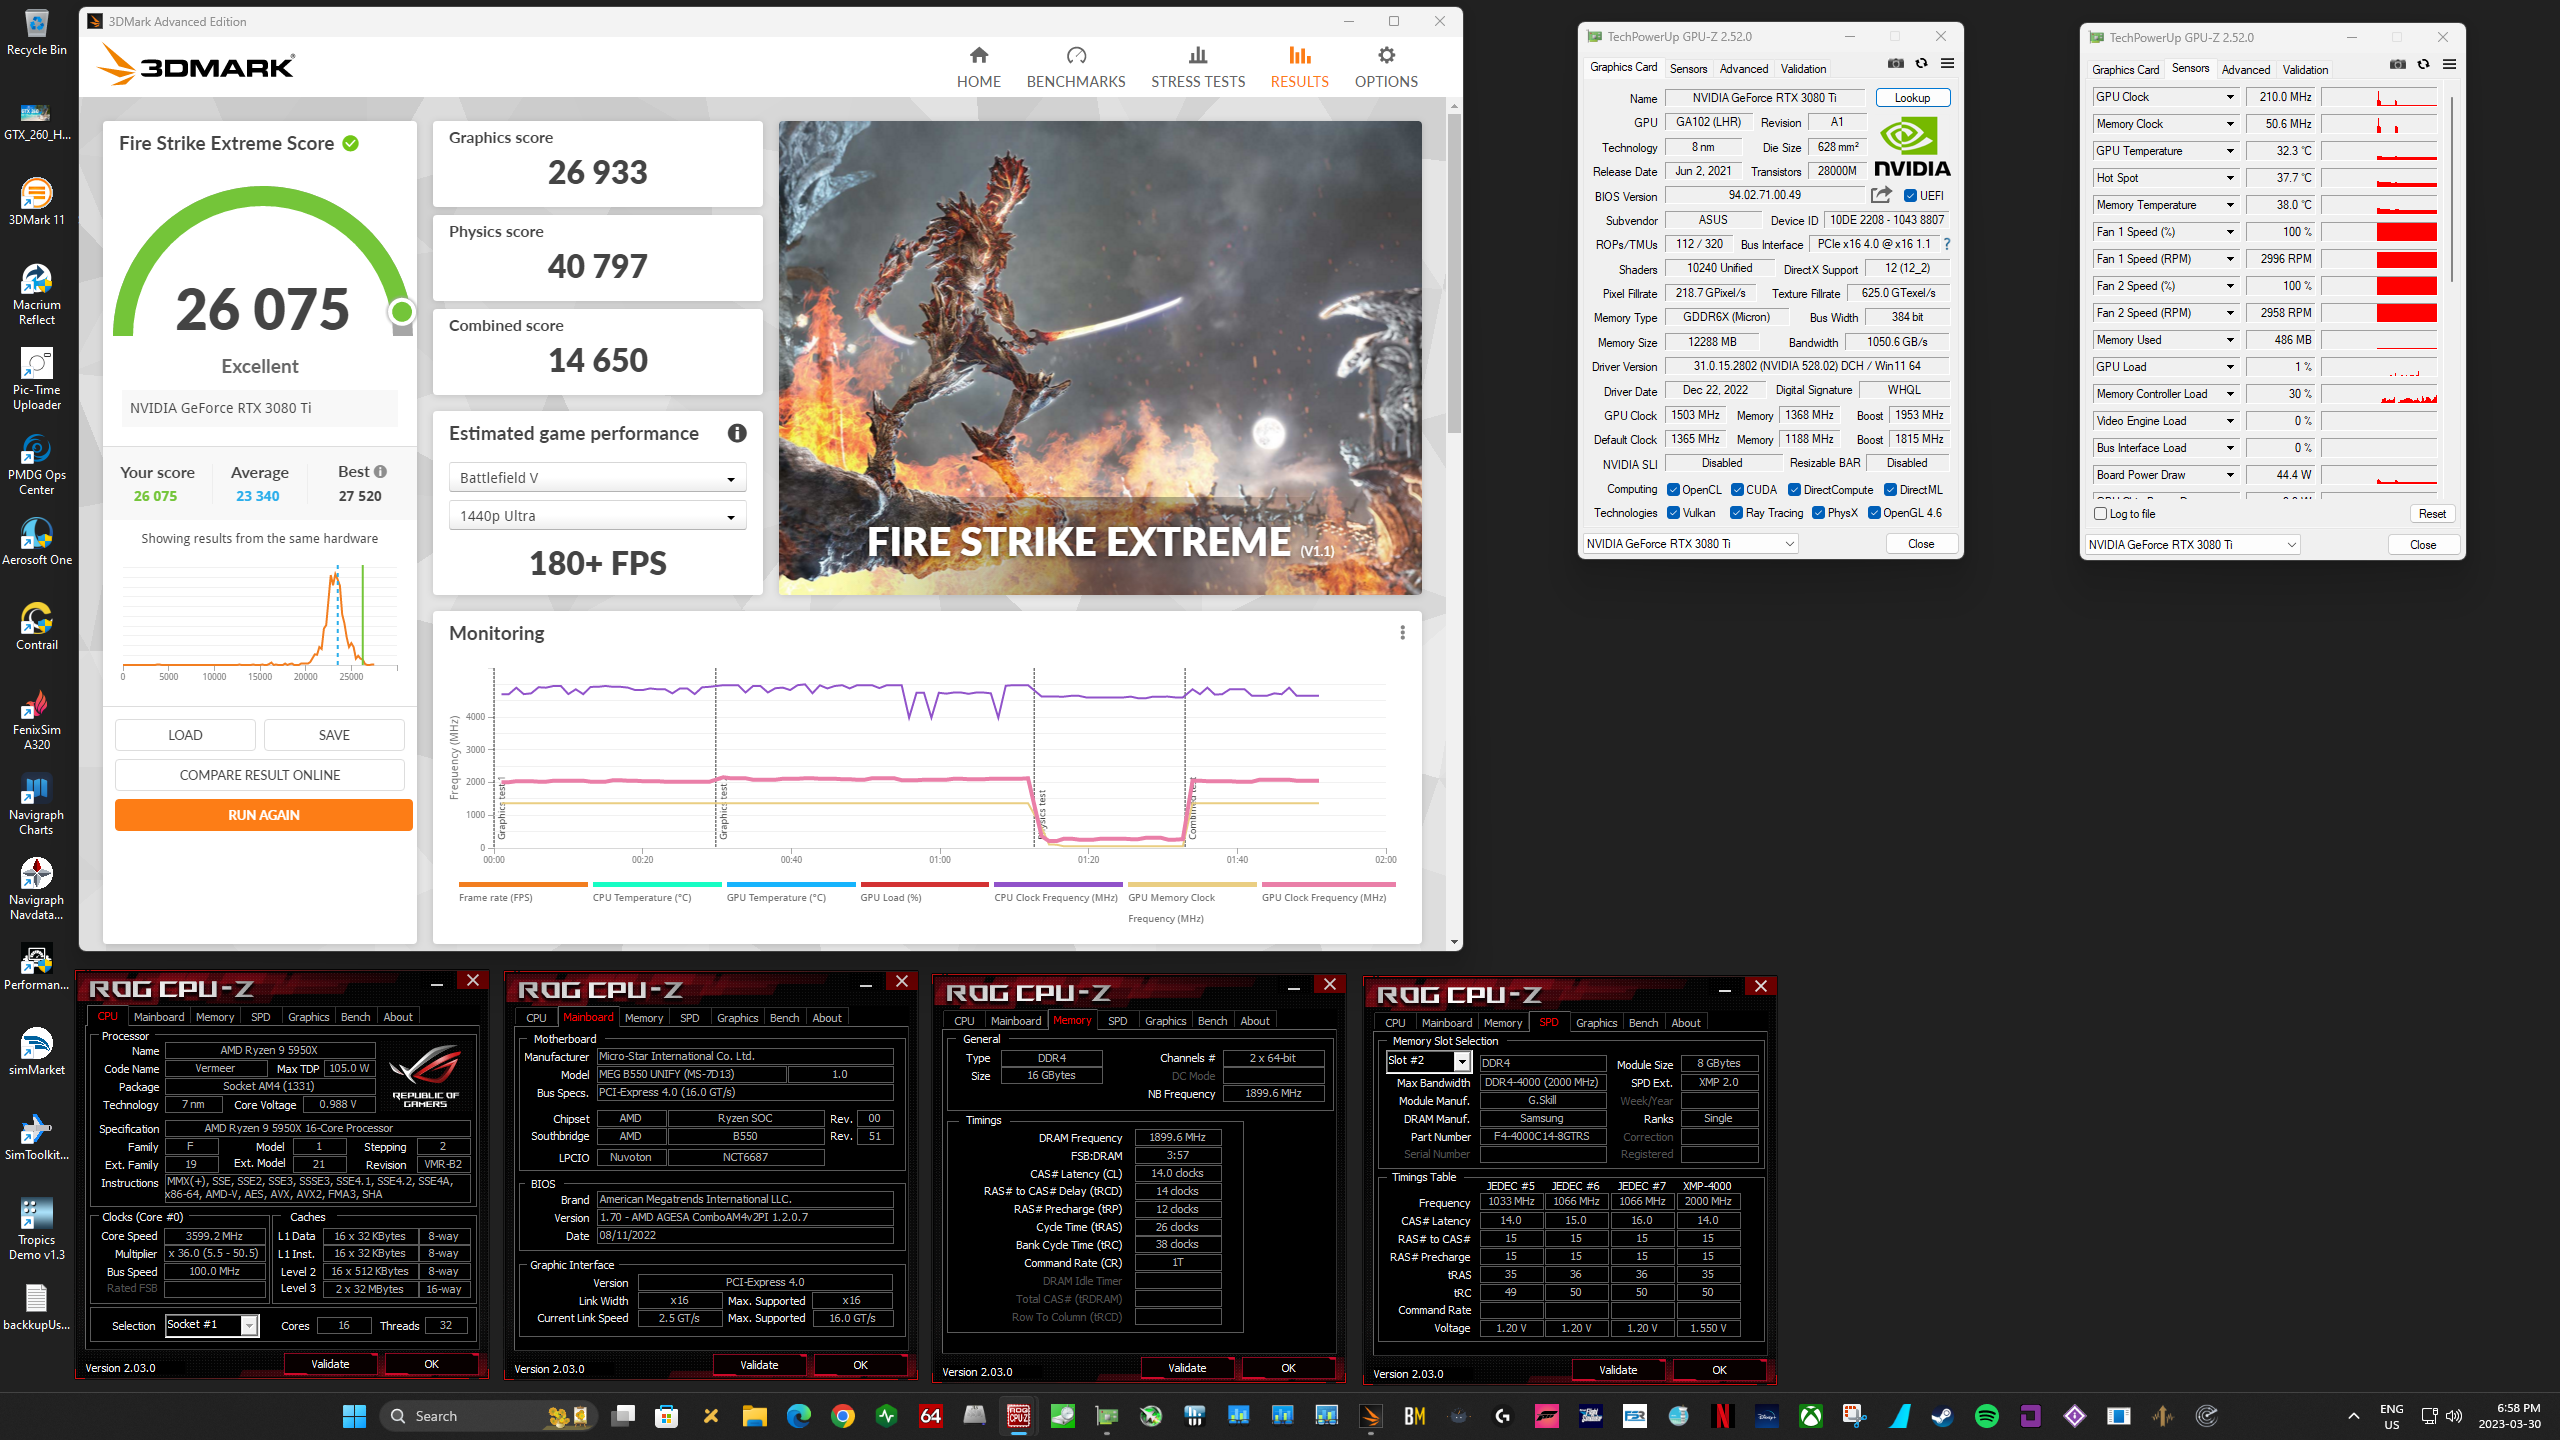Toggle the Vulkan checkbox in GPU-Z
The width and height of the screenshot is (2560, 1440).
click(1673, 513)
